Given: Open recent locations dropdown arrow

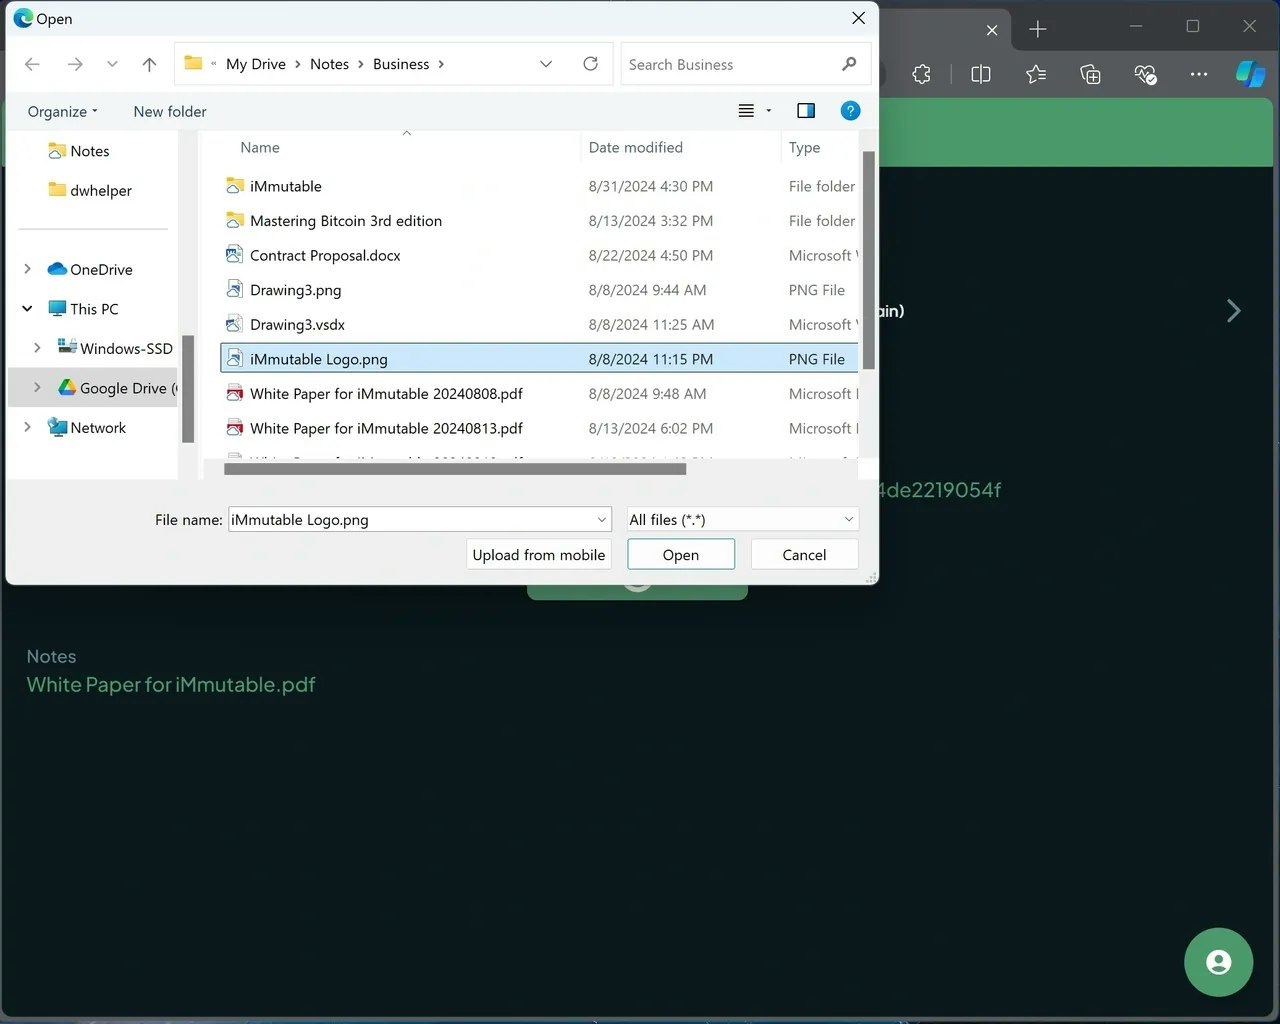Looking at the screenshot, I should (112, 64).
